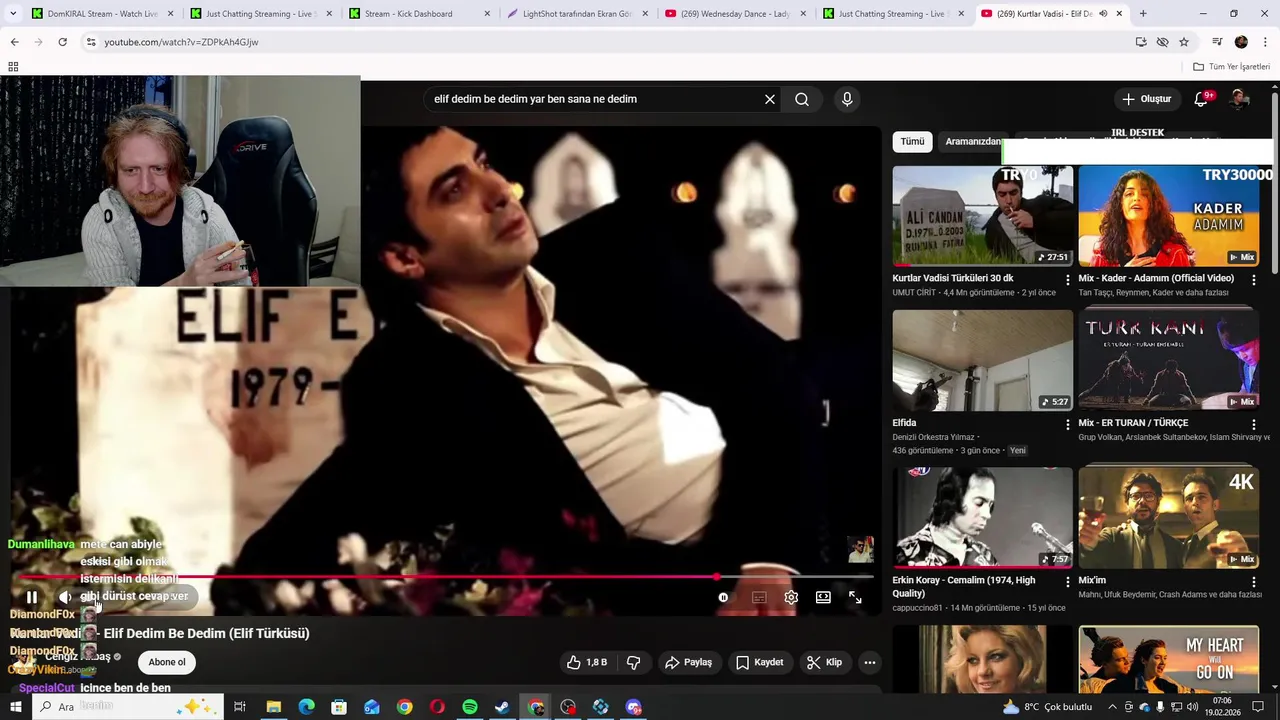The width and height of the screenshot is (1280, 720).
Task: Switch to theater mode
Action: coord(823,597)
